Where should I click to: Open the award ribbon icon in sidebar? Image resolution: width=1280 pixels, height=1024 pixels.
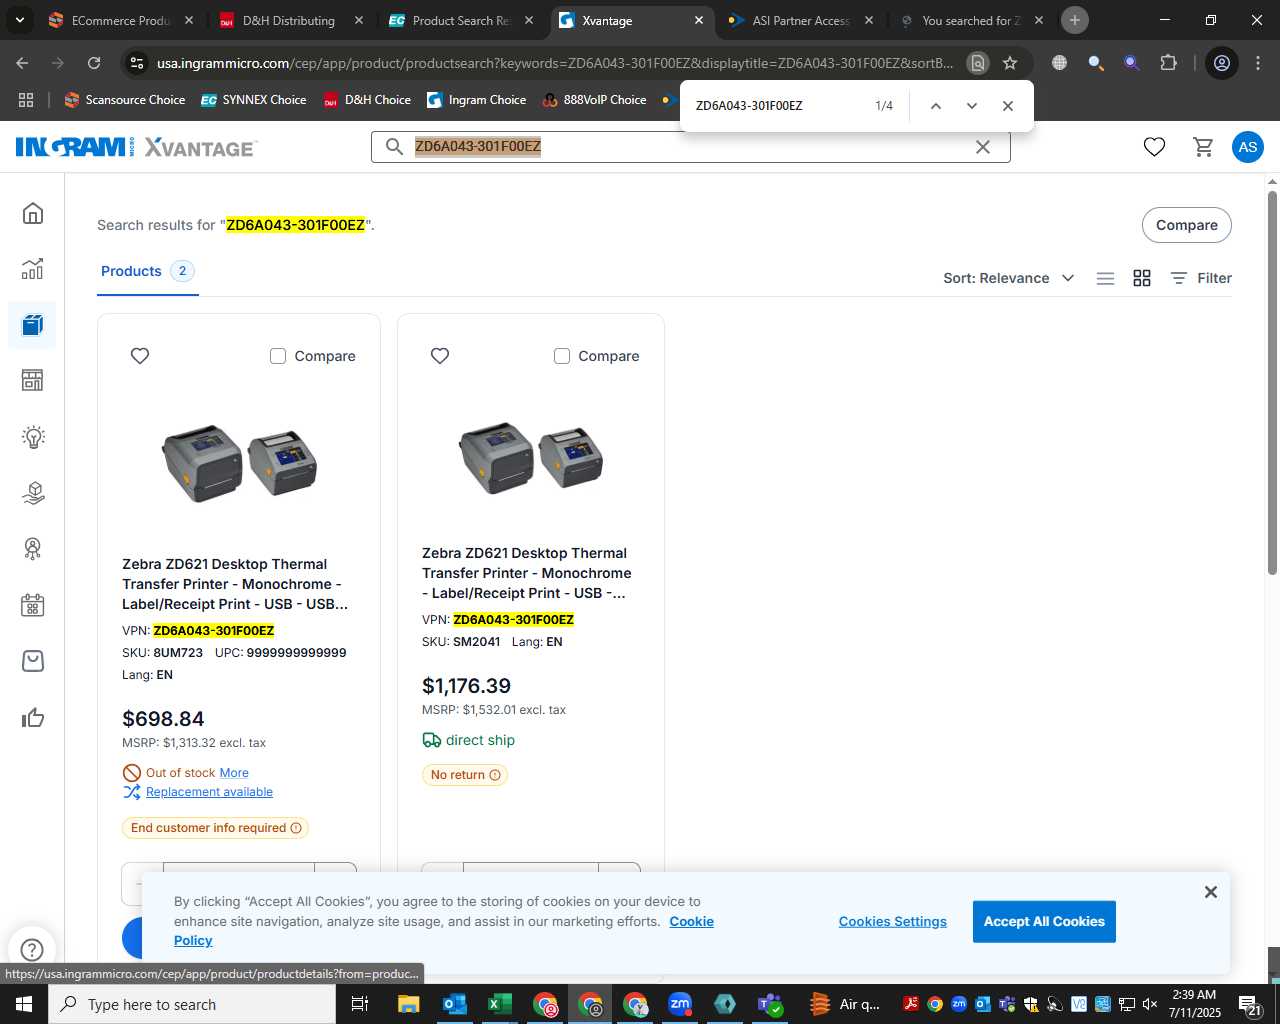(x=33, y=549)
